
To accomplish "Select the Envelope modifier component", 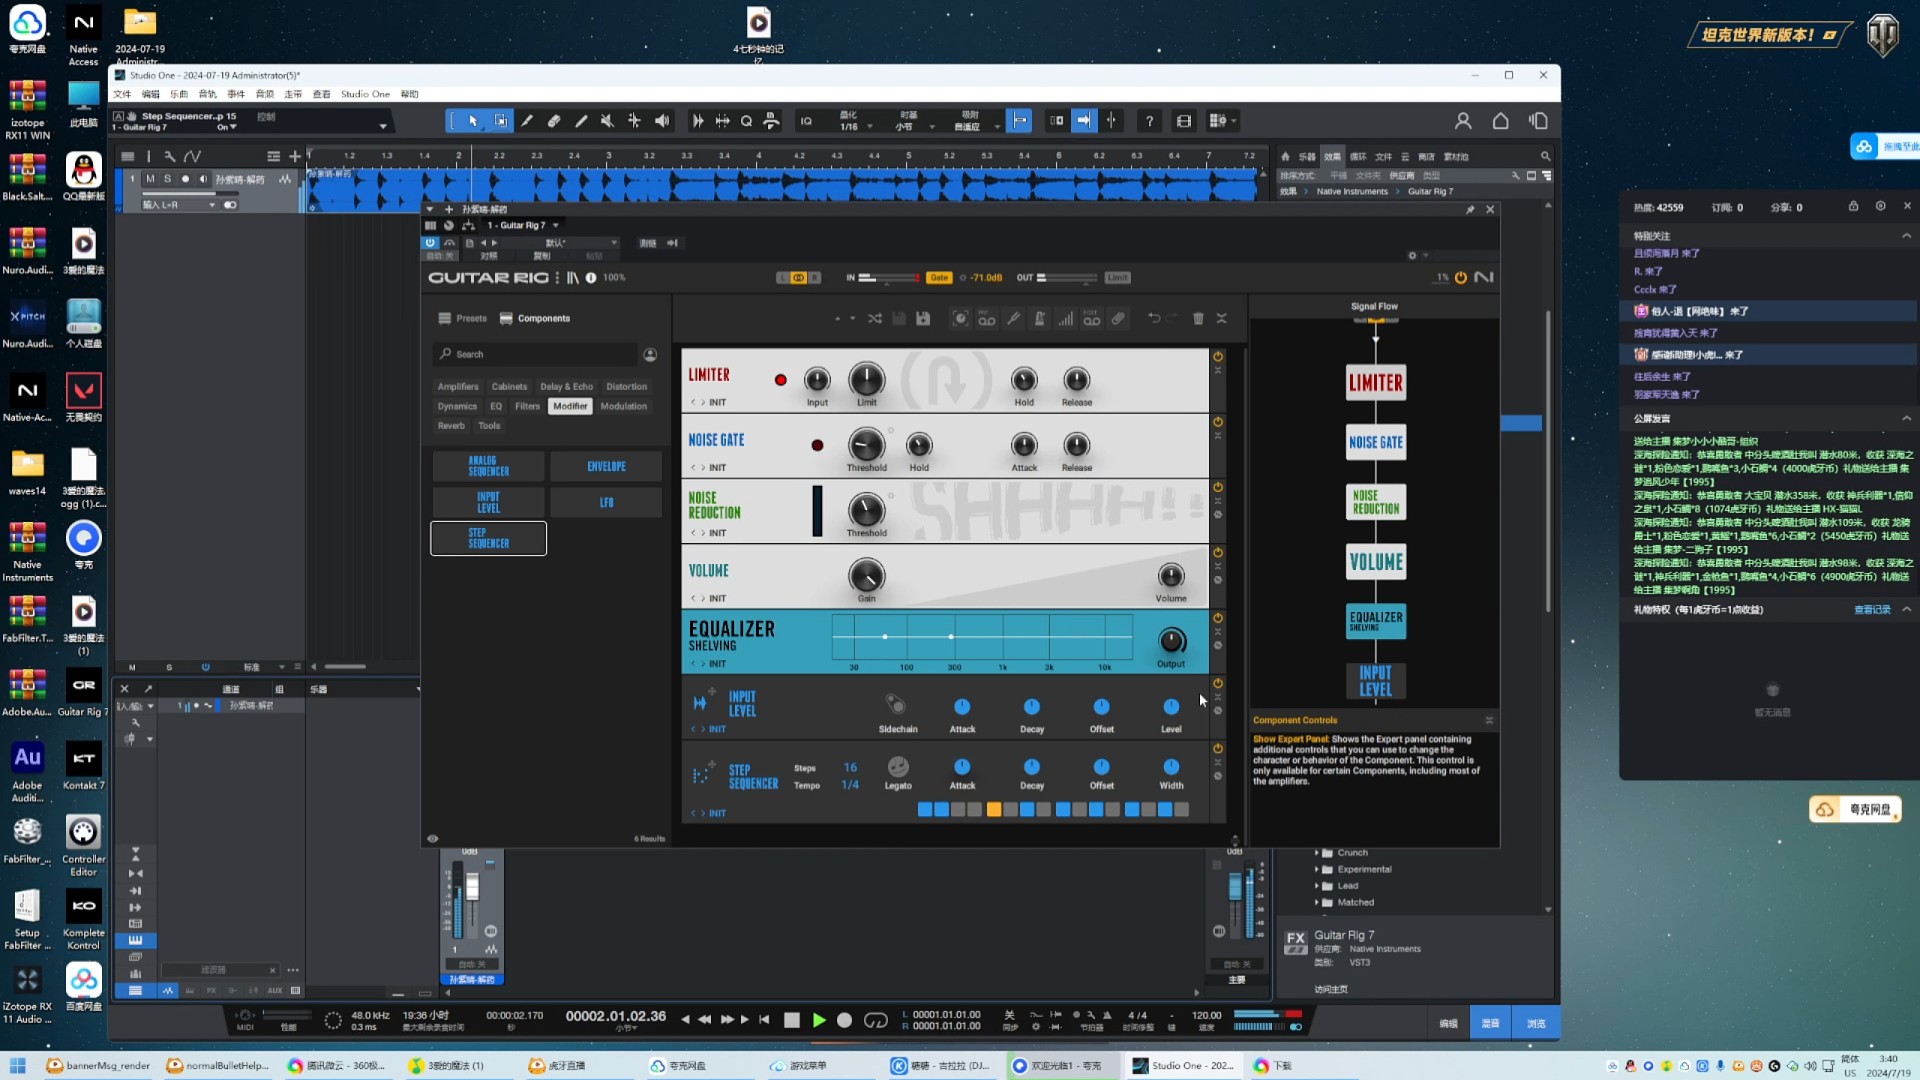I will (606, 467).
